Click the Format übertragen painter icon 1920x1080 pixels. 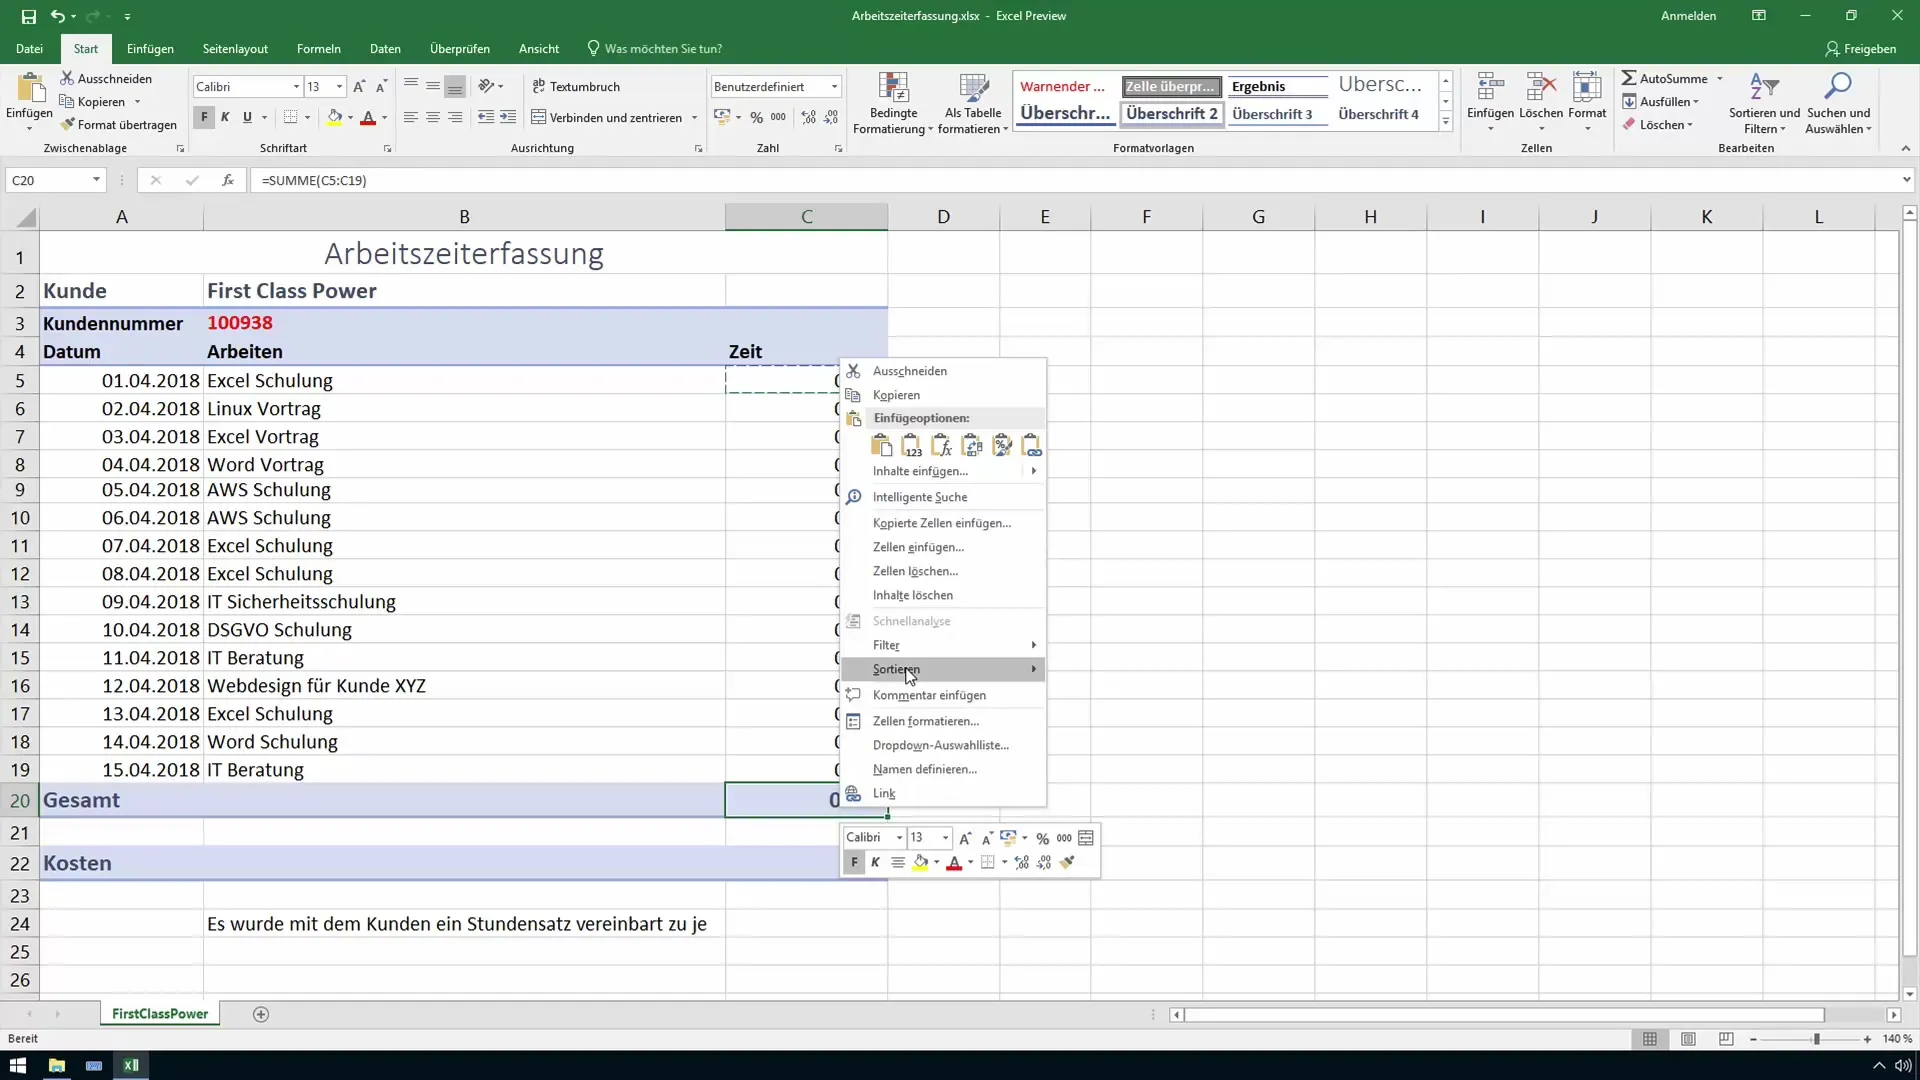(x=67, y=125)
